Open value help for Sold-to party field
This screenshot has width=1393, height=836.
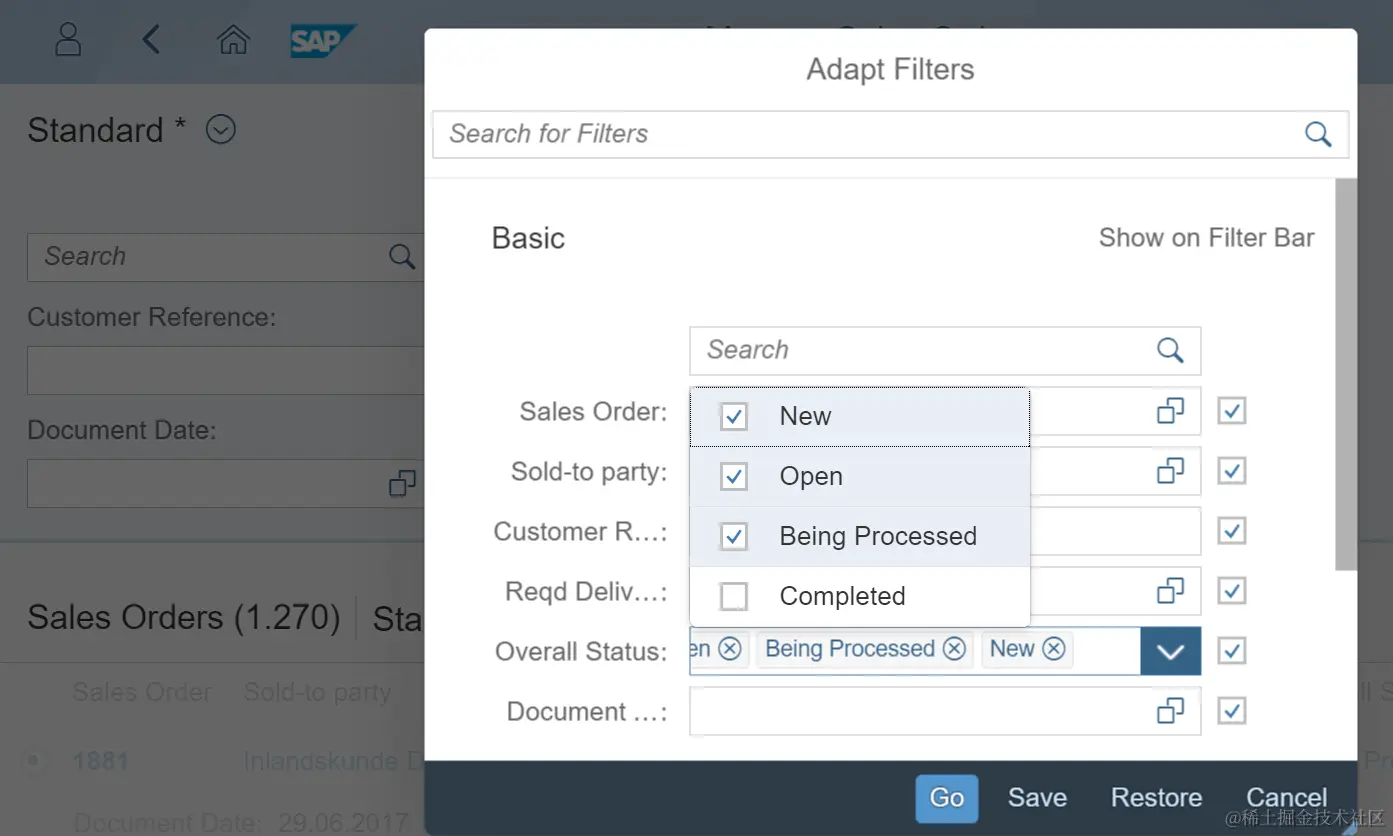[x=1170, y=471]
